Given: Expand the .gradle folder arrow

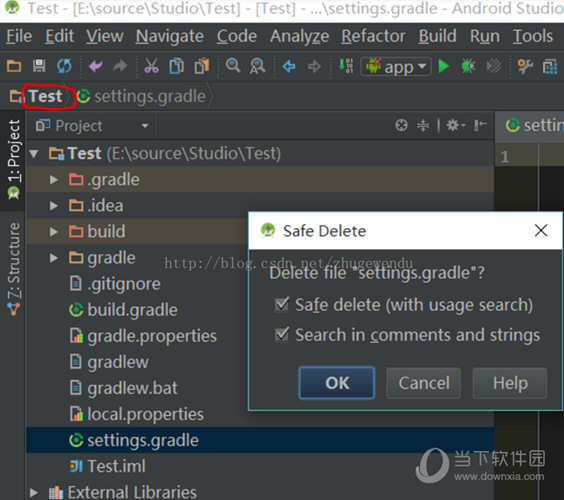Looking at the screenshot, I should click(x=54, y=179).
